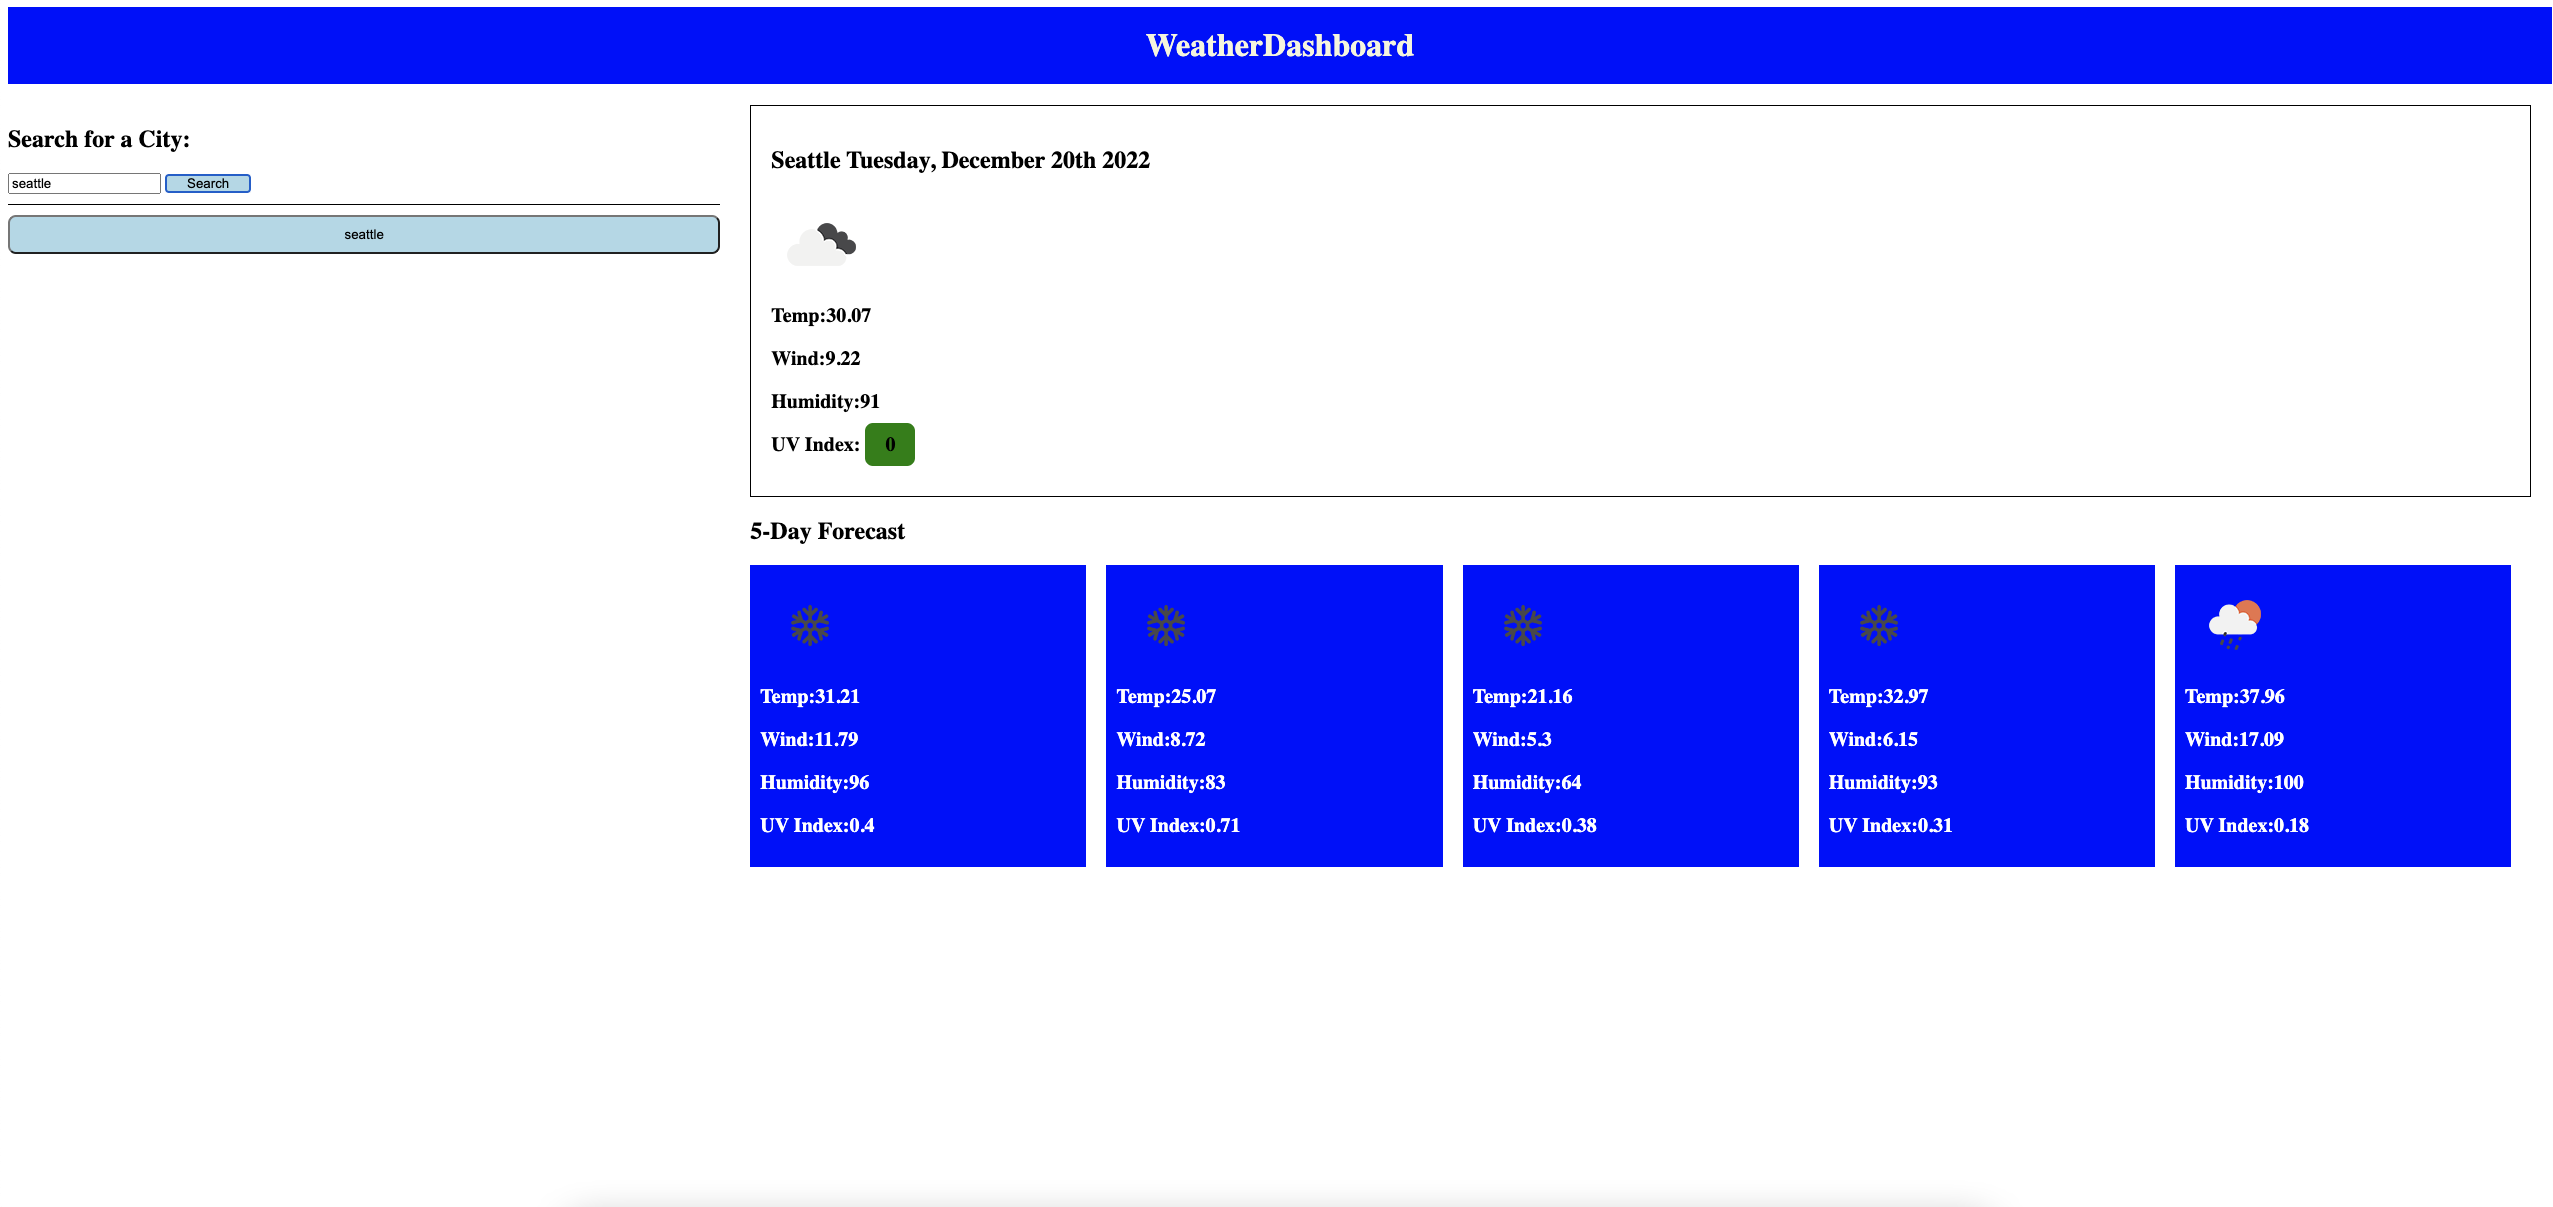Click the green UV Index badge showing 0
Screen dimensions: 2553x1207
[888, 444]
